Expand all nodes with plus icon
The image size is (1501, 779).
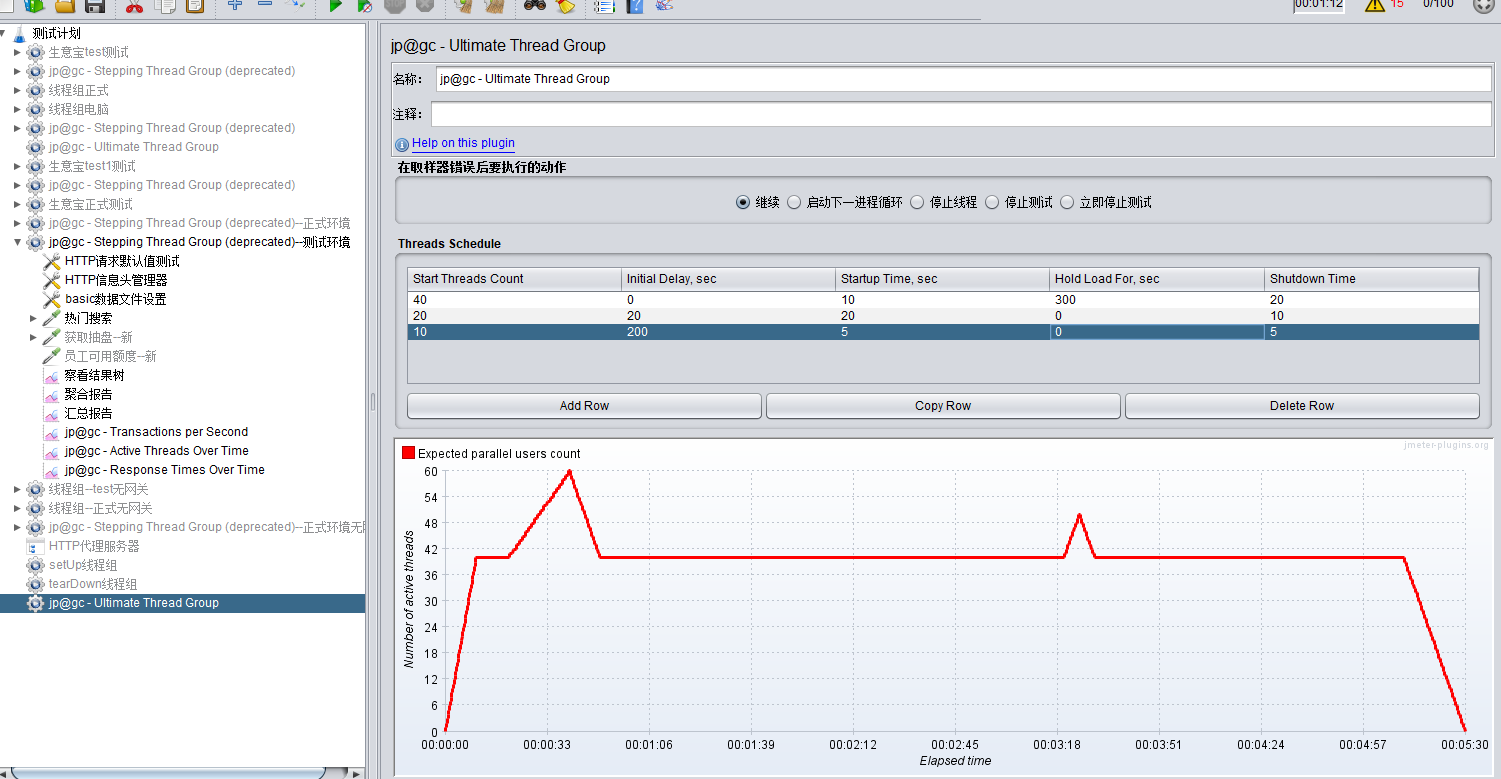(x=235, y=5)
